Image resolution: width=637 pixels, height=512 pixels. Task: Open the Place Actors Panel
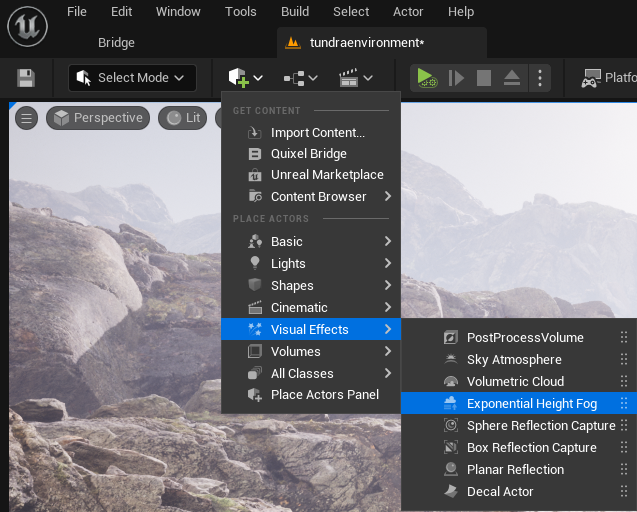(x=324, y=395)
